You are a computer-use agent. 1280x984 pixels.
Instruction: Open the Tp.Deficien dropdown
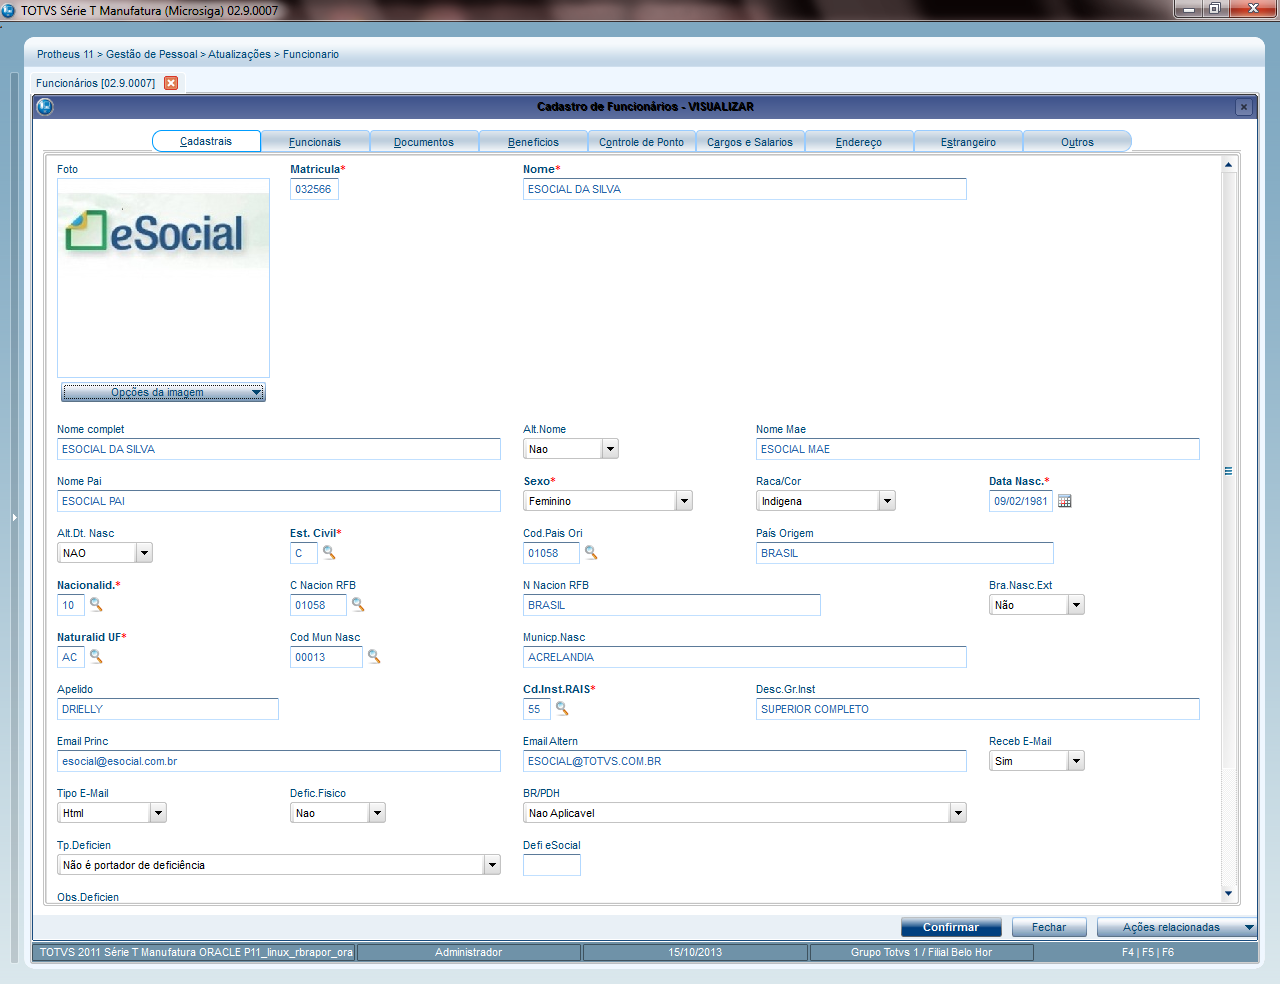point(492,865)
